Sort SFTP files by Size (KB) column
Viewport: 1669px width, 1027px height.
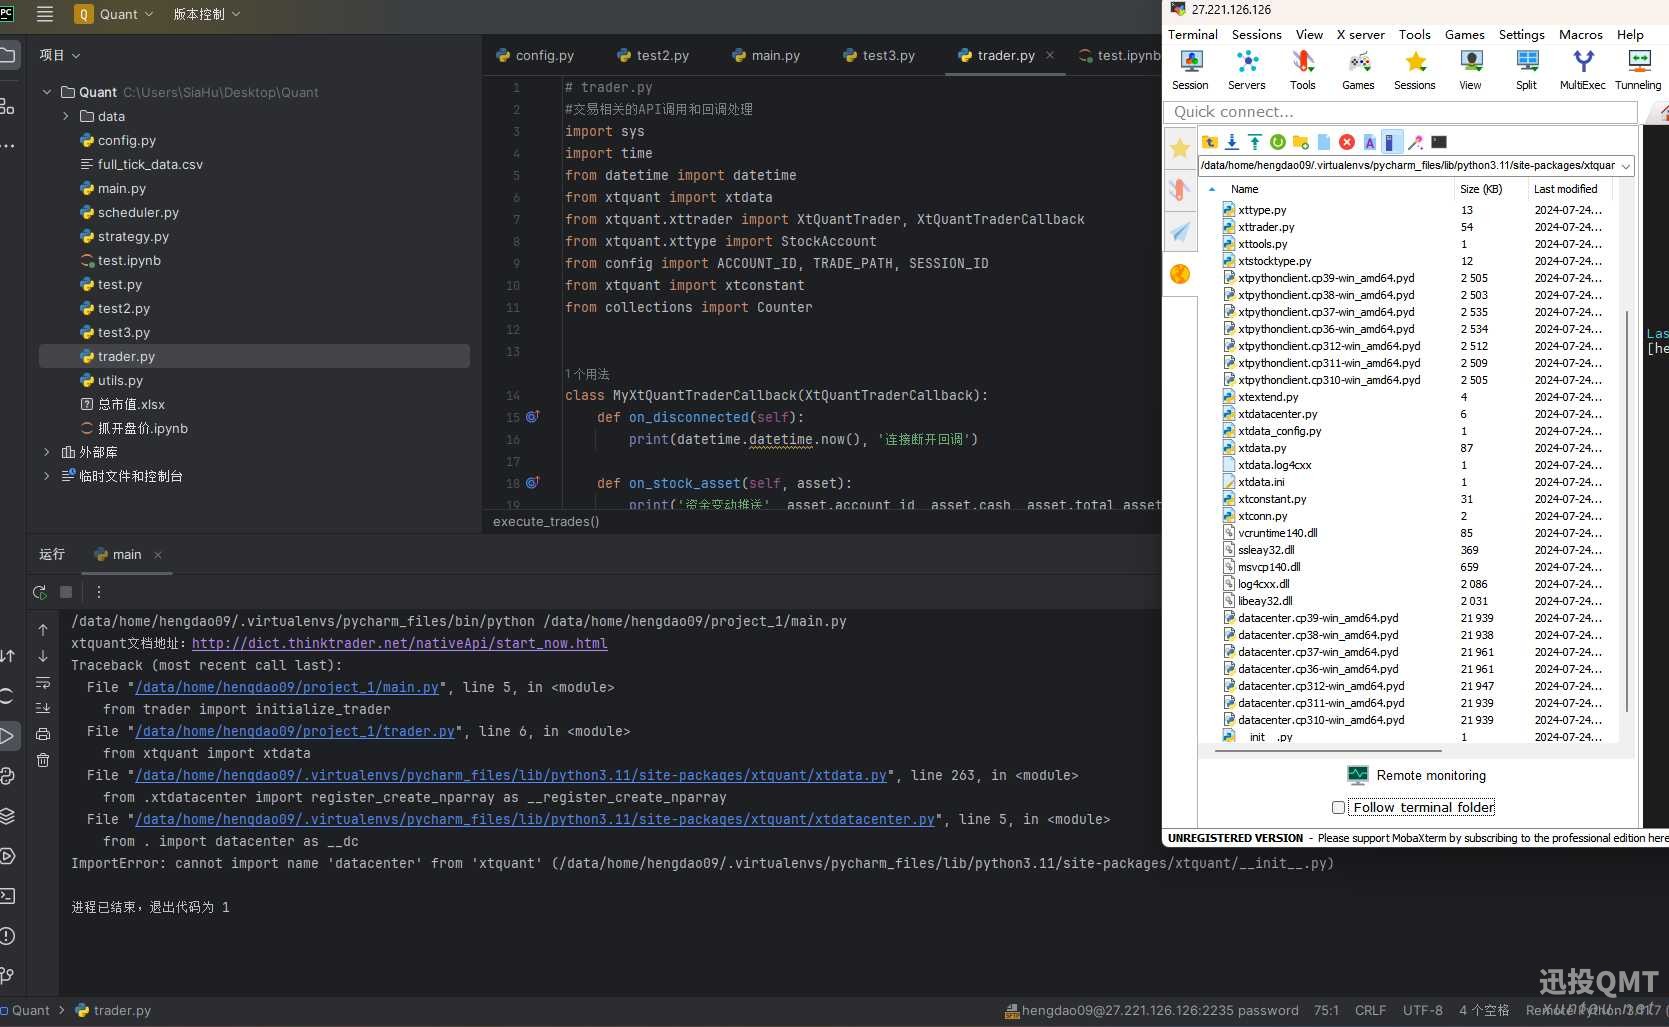(1481, 189)
